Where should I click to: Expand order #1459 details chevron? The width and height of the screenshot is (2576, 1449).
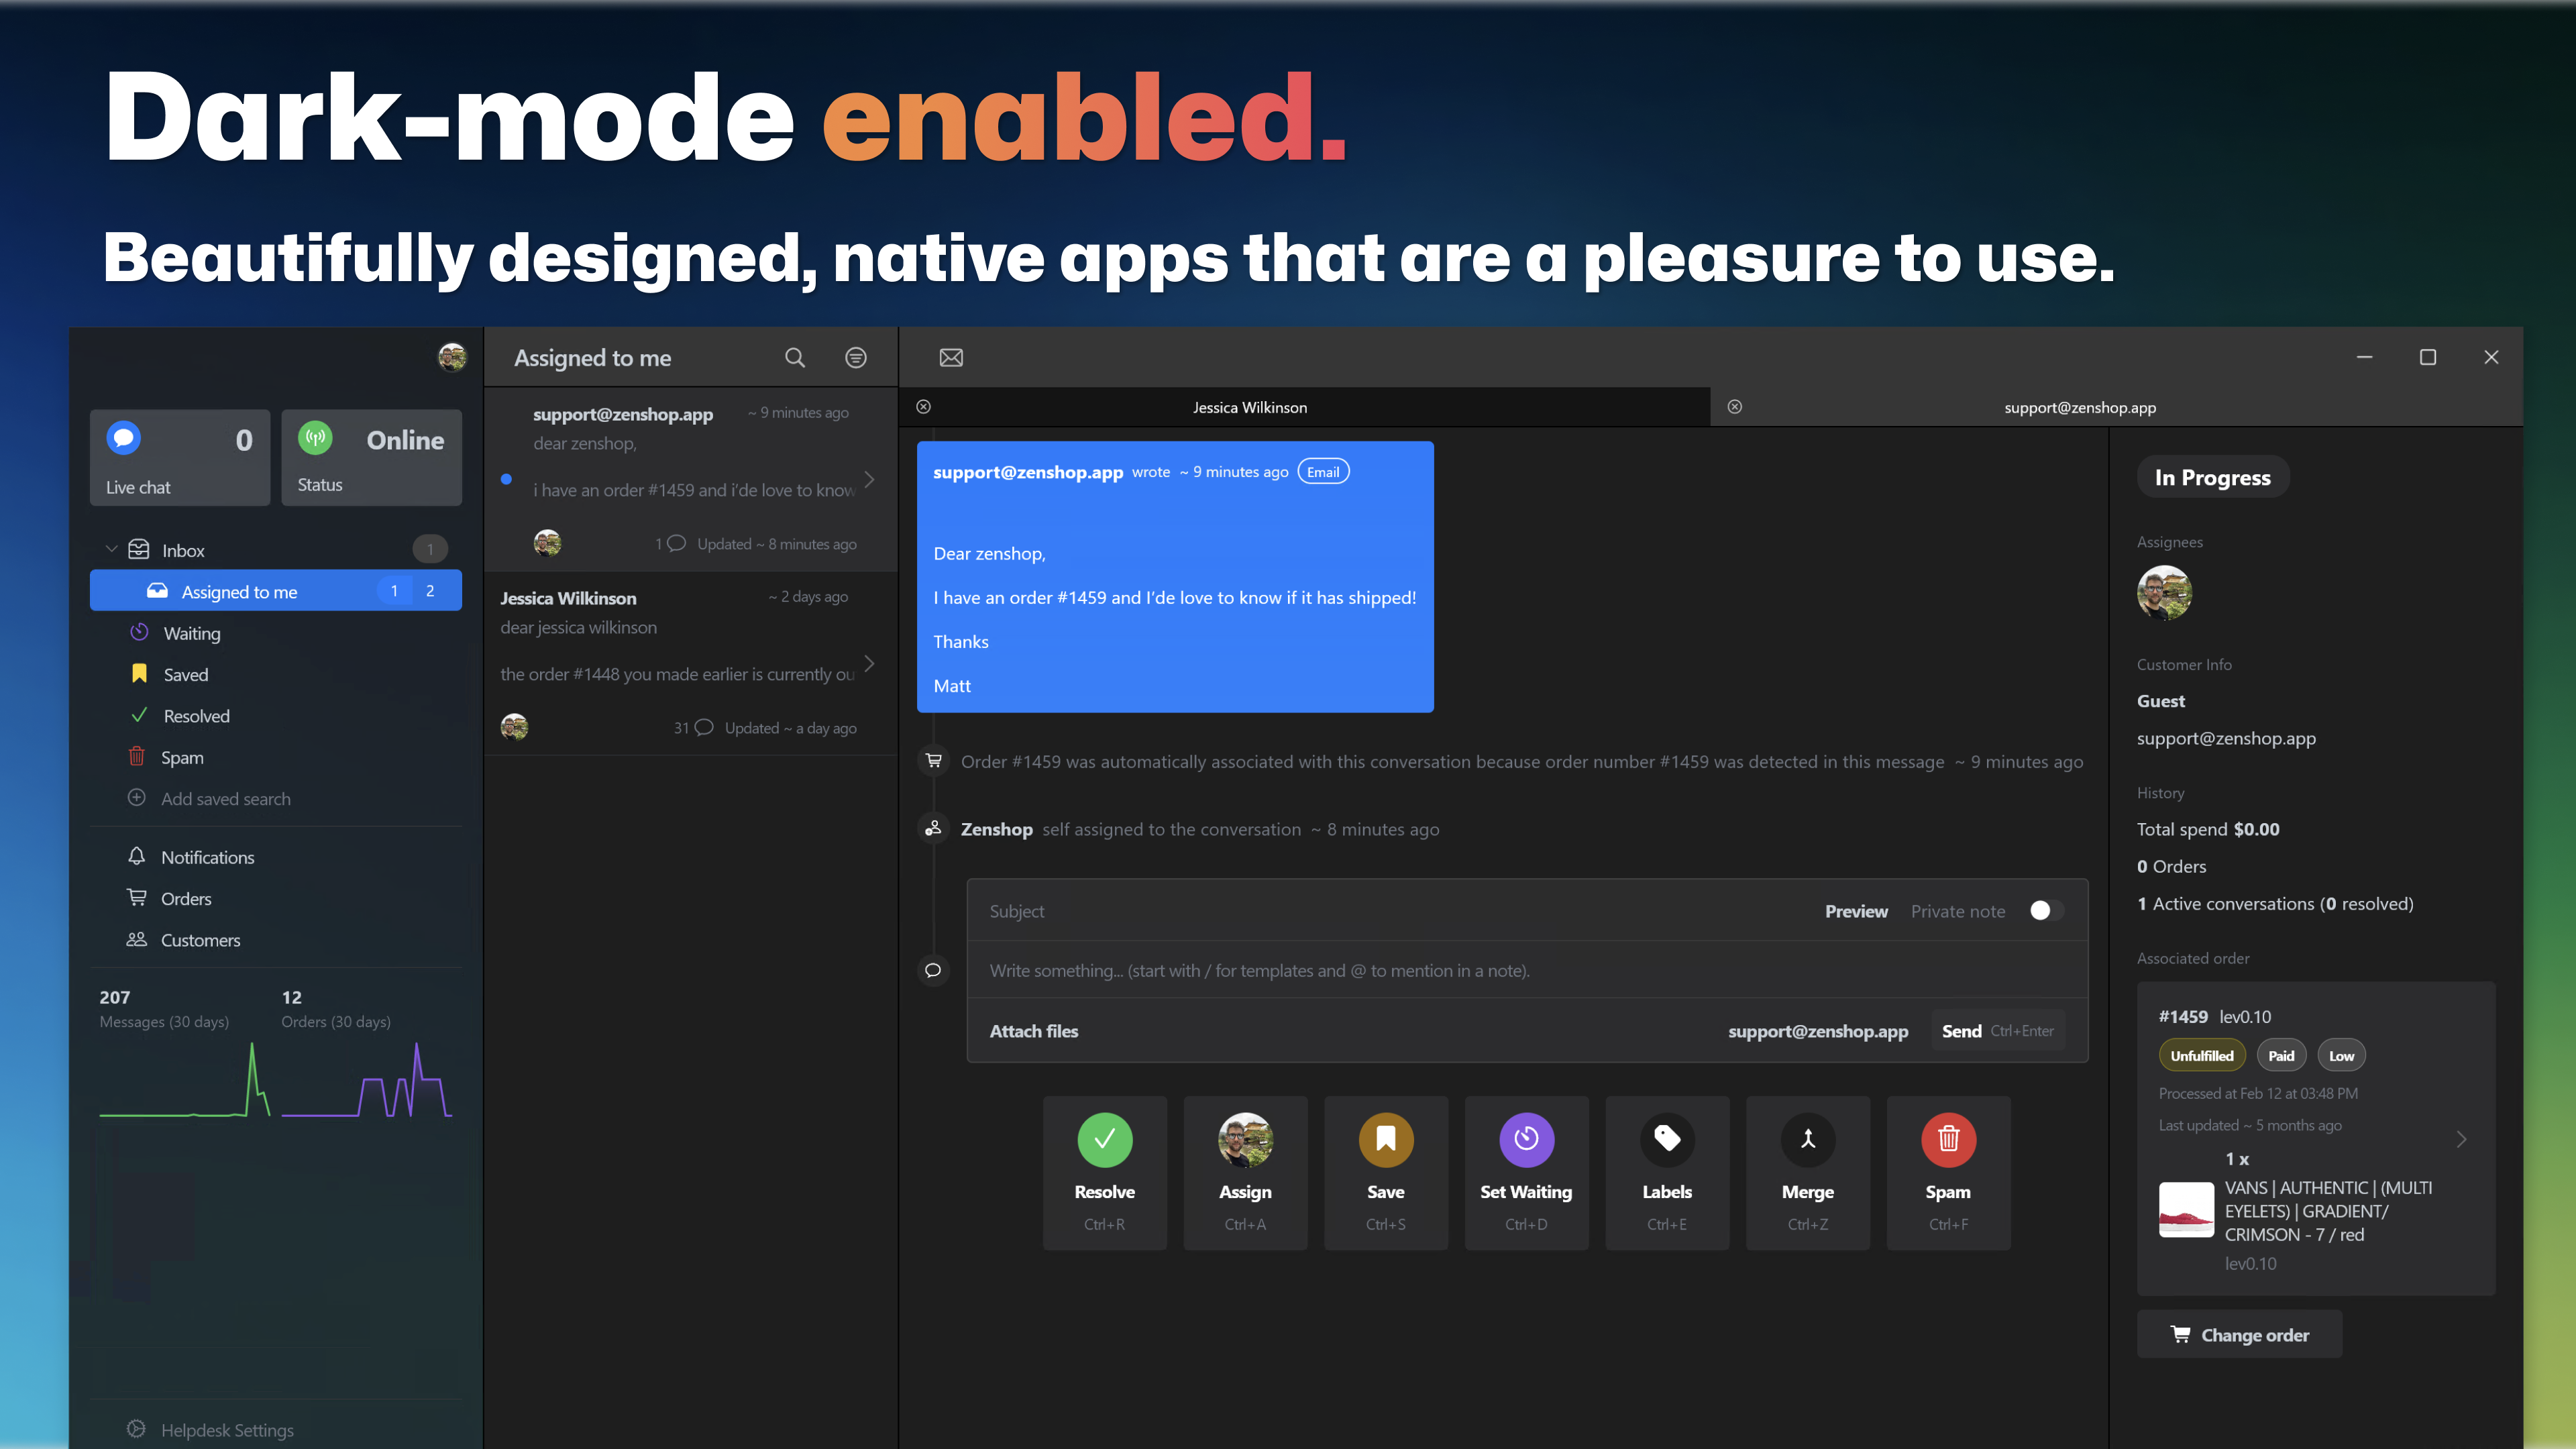(2461, 1139)
